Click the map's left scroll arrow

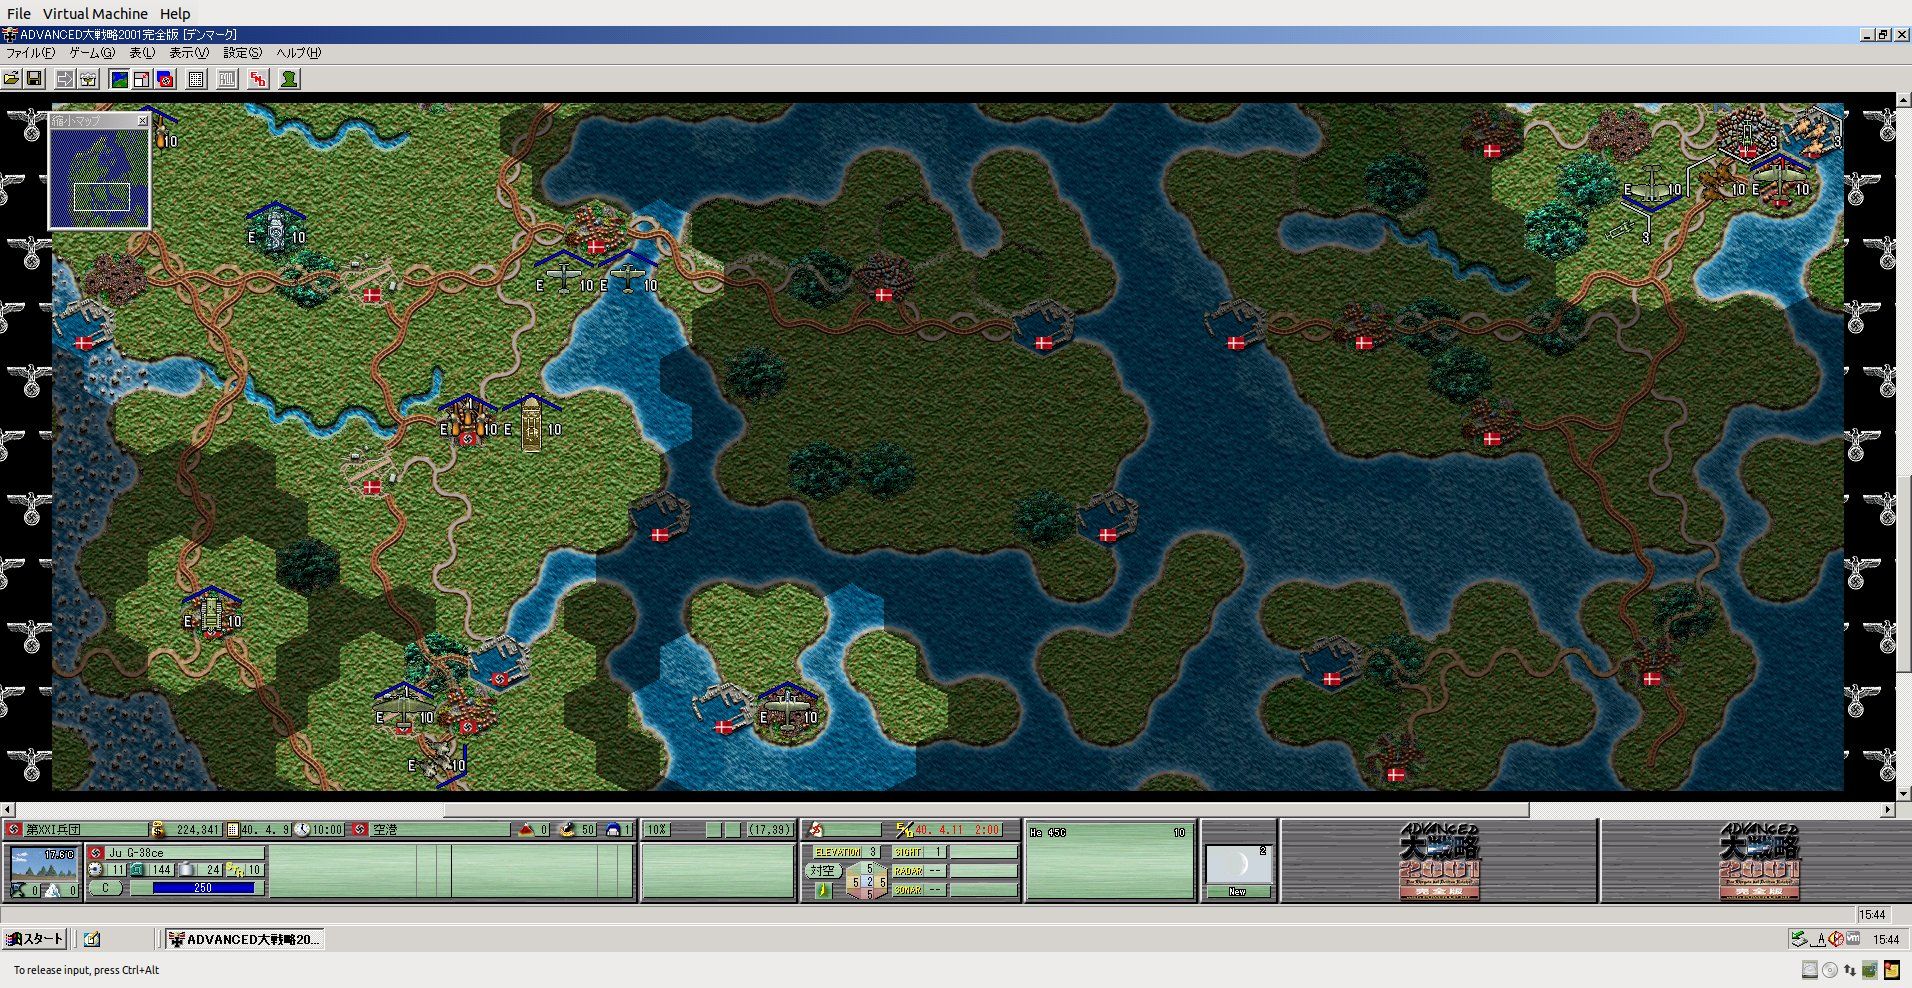point(8,809)
